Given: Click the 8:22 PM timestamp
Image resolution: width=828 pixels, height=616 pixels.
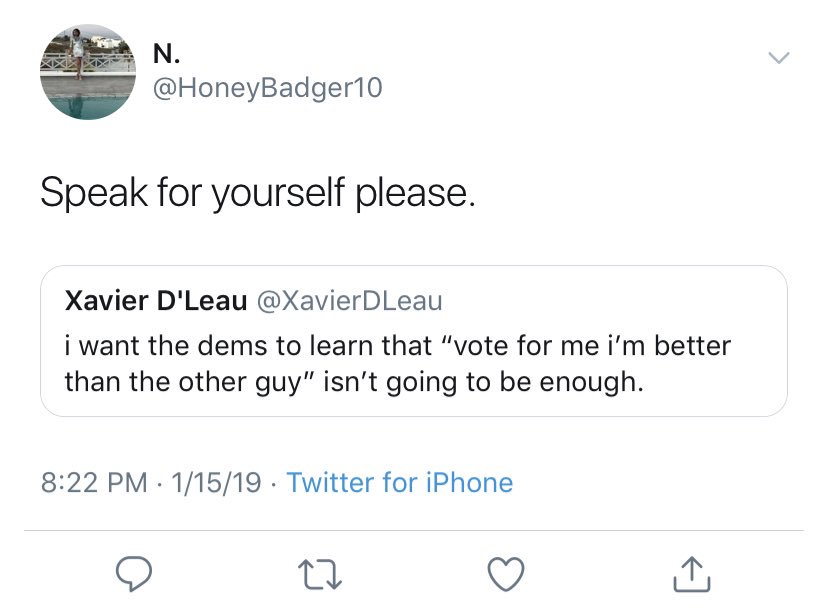Looking at the screenshot, I should tap(94, 483).
